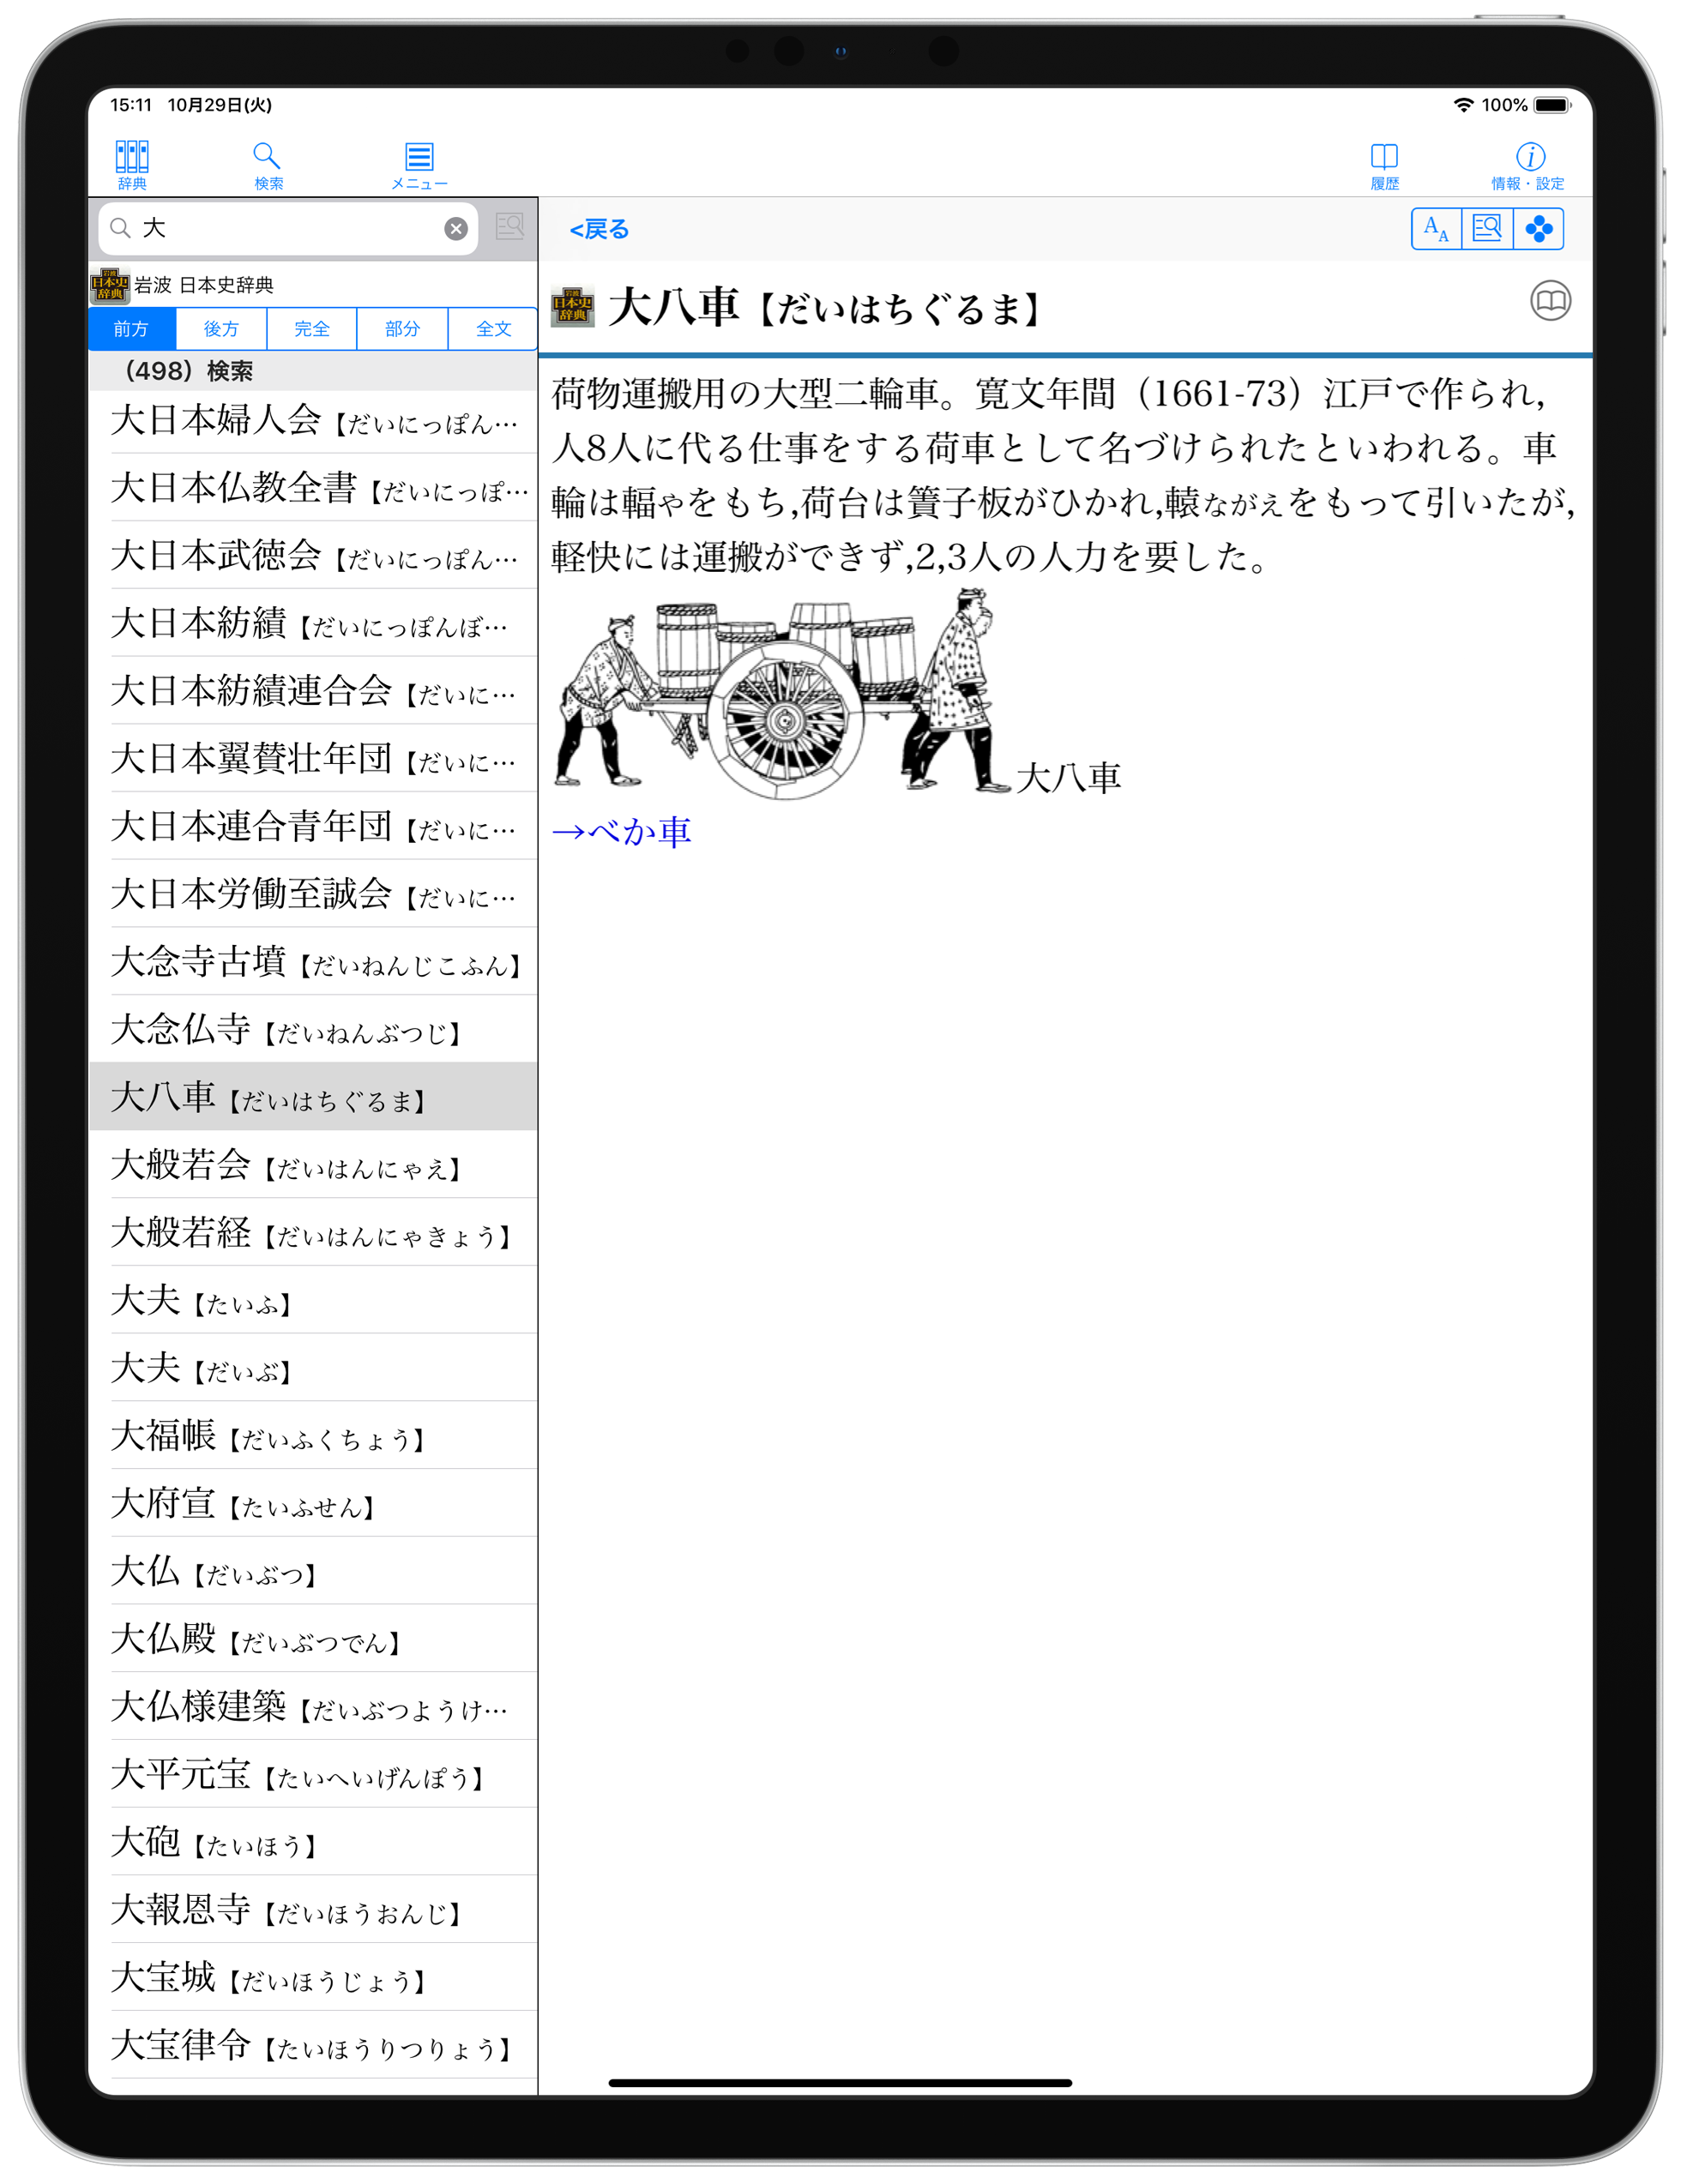Image resolution: width=1681 pixels, height=2184 pixels.
Task: Go back with <戻る button
Action: click(599, 230)
